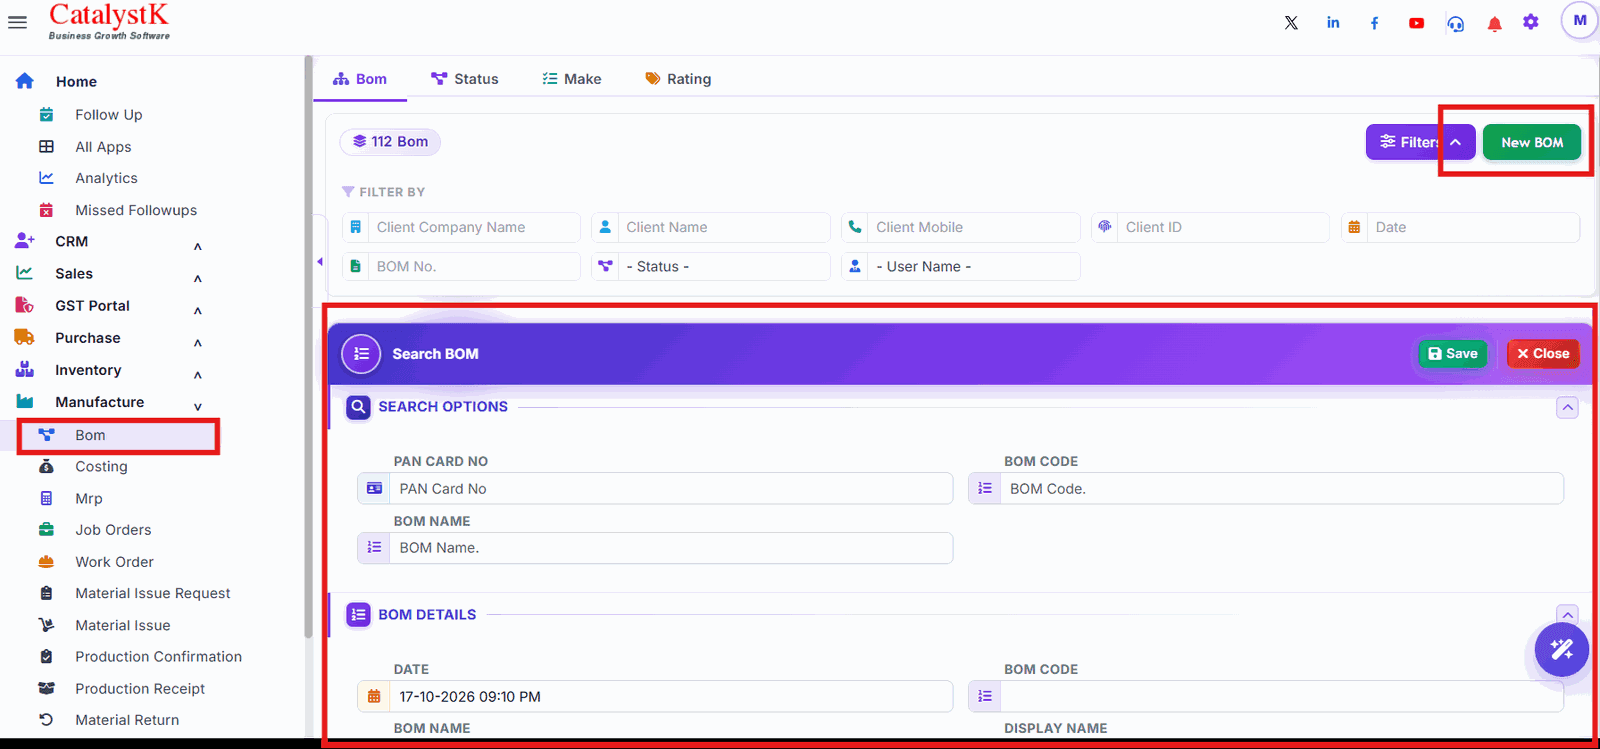Close the Search BOM panel
The height and width of the screenshot is (749, 1600).
pyautogui.click(x=1543, y=354)
